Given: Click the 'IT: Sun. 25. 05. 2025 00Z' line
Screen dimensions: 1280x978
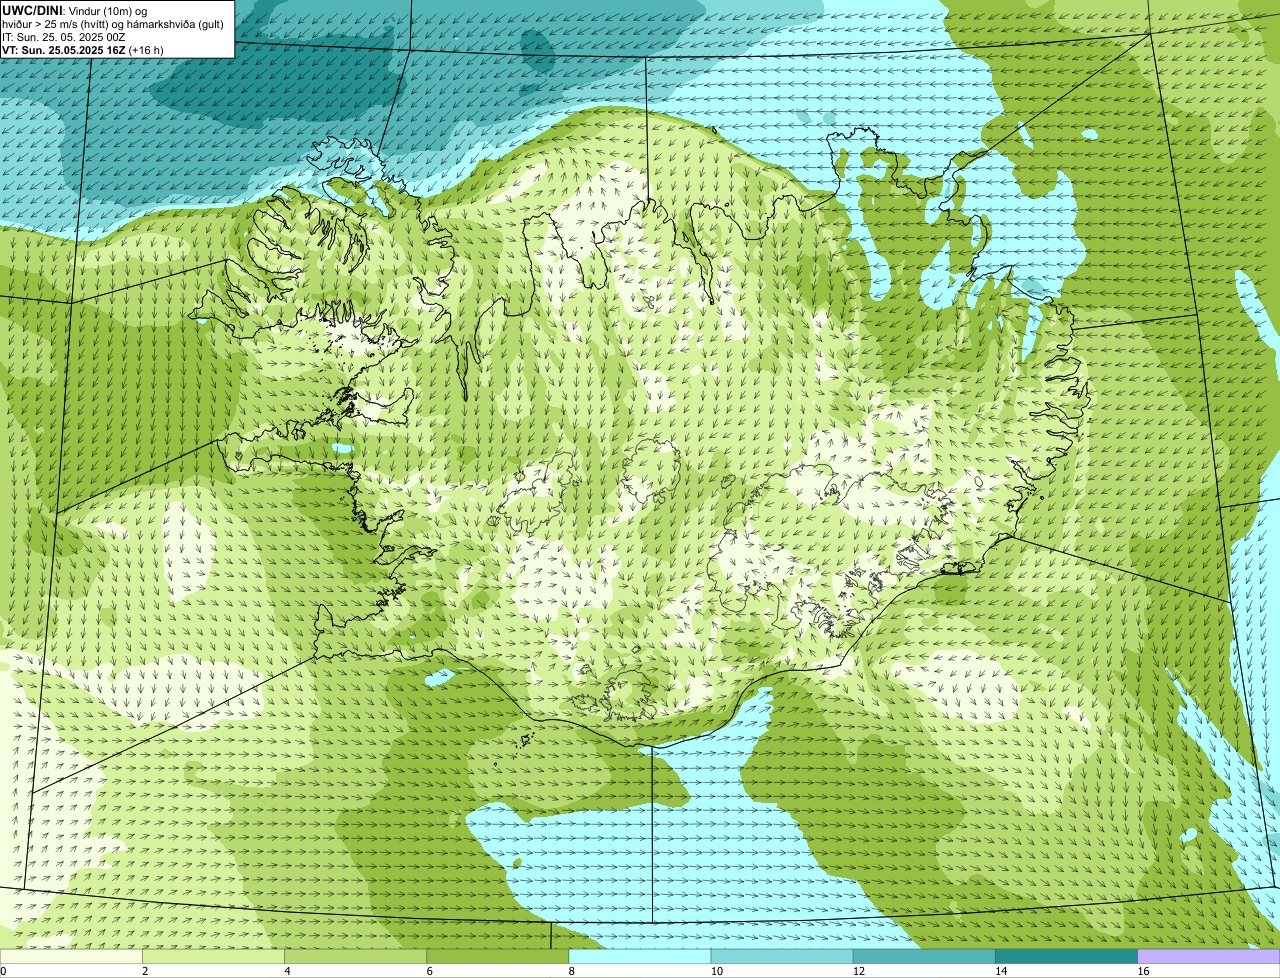Looking at the screenshot, I should pos(64,37).
